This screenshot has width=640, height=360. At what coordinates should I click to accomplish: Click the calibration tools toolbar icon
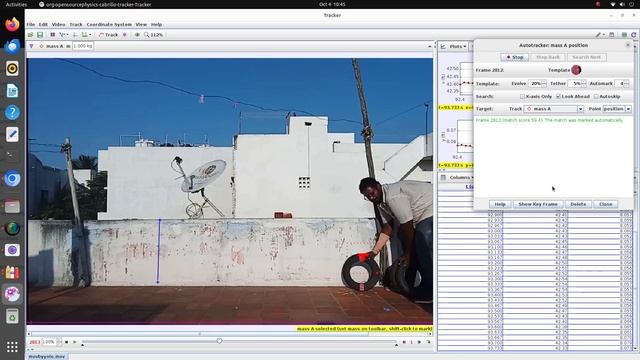coord(63,35)
